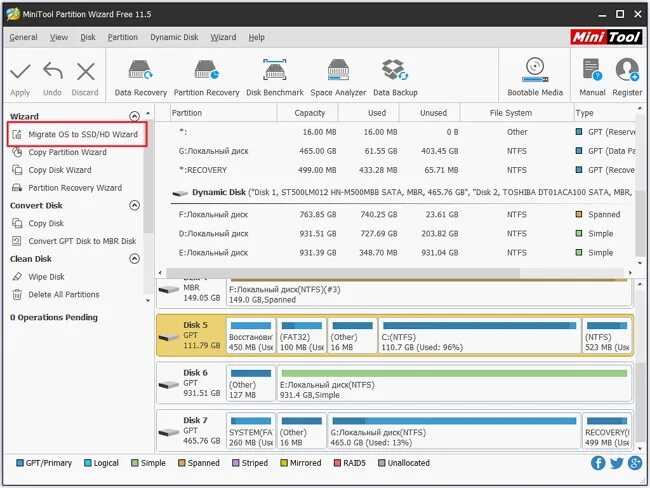Click the Undo arrow icon

[x=53, y=71]
